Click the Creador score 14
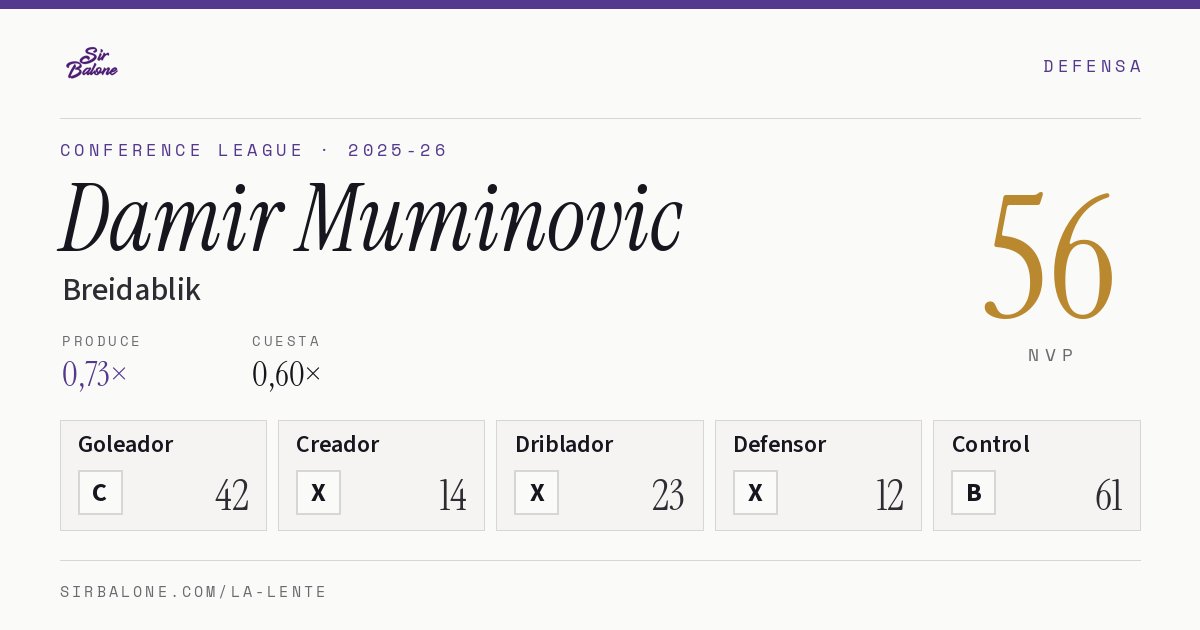Viewport: 1200px width, 630px height. pos(453,495)
